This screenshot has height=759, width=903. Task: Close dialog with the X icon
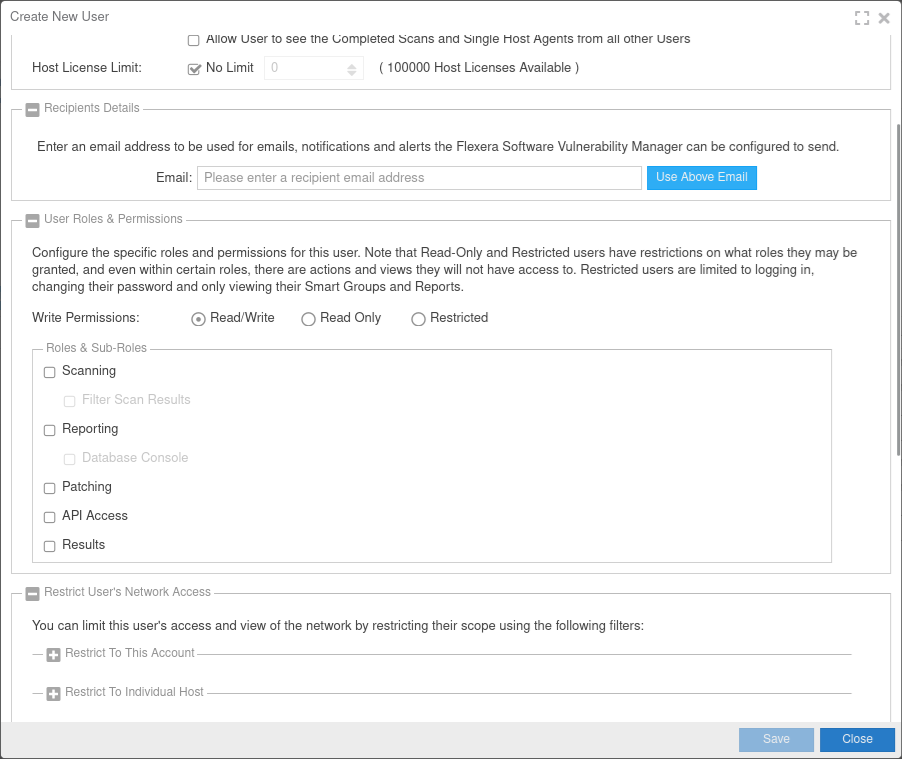[x=884, y=17]
